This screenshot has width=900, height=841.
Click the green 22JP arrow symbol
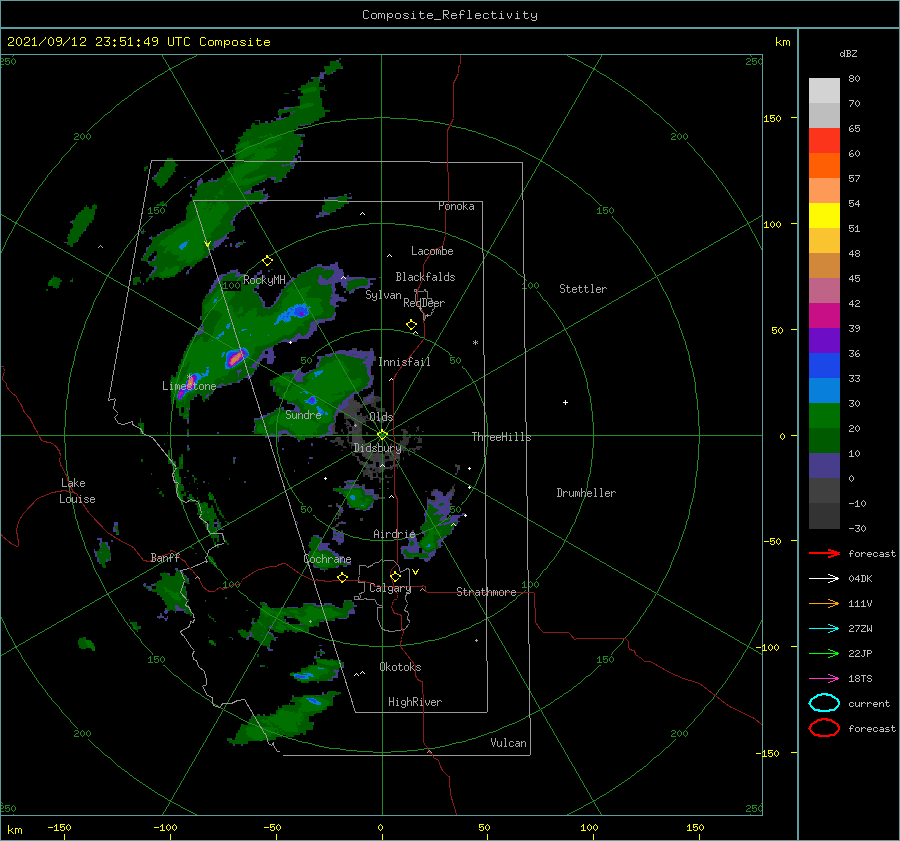(x=824, y=653)
